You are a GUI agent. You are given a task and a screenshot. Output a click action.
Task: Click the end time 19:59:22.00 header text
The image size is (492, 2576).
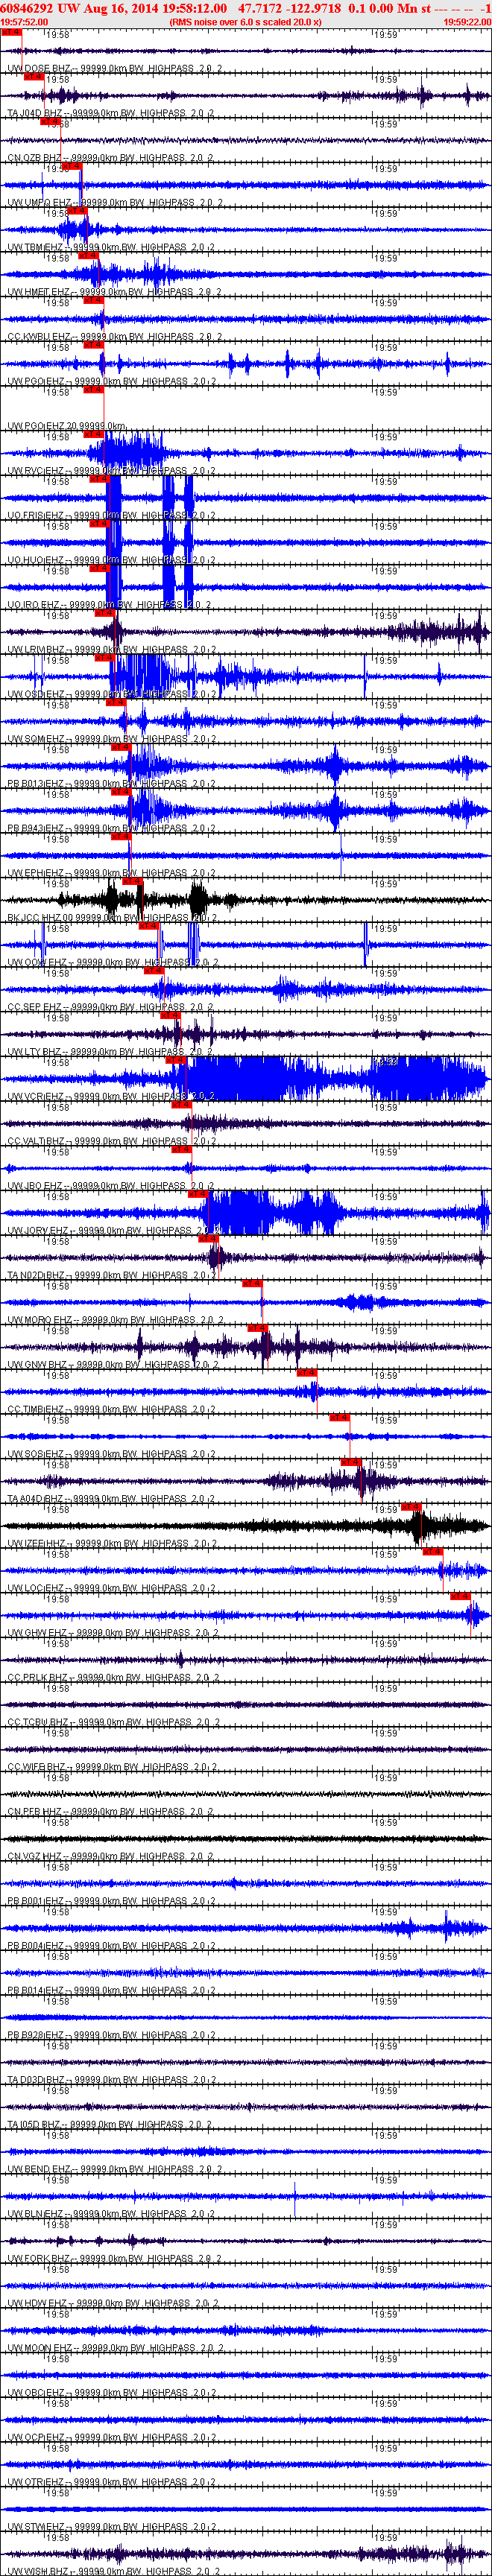click(x=467, y=21)
